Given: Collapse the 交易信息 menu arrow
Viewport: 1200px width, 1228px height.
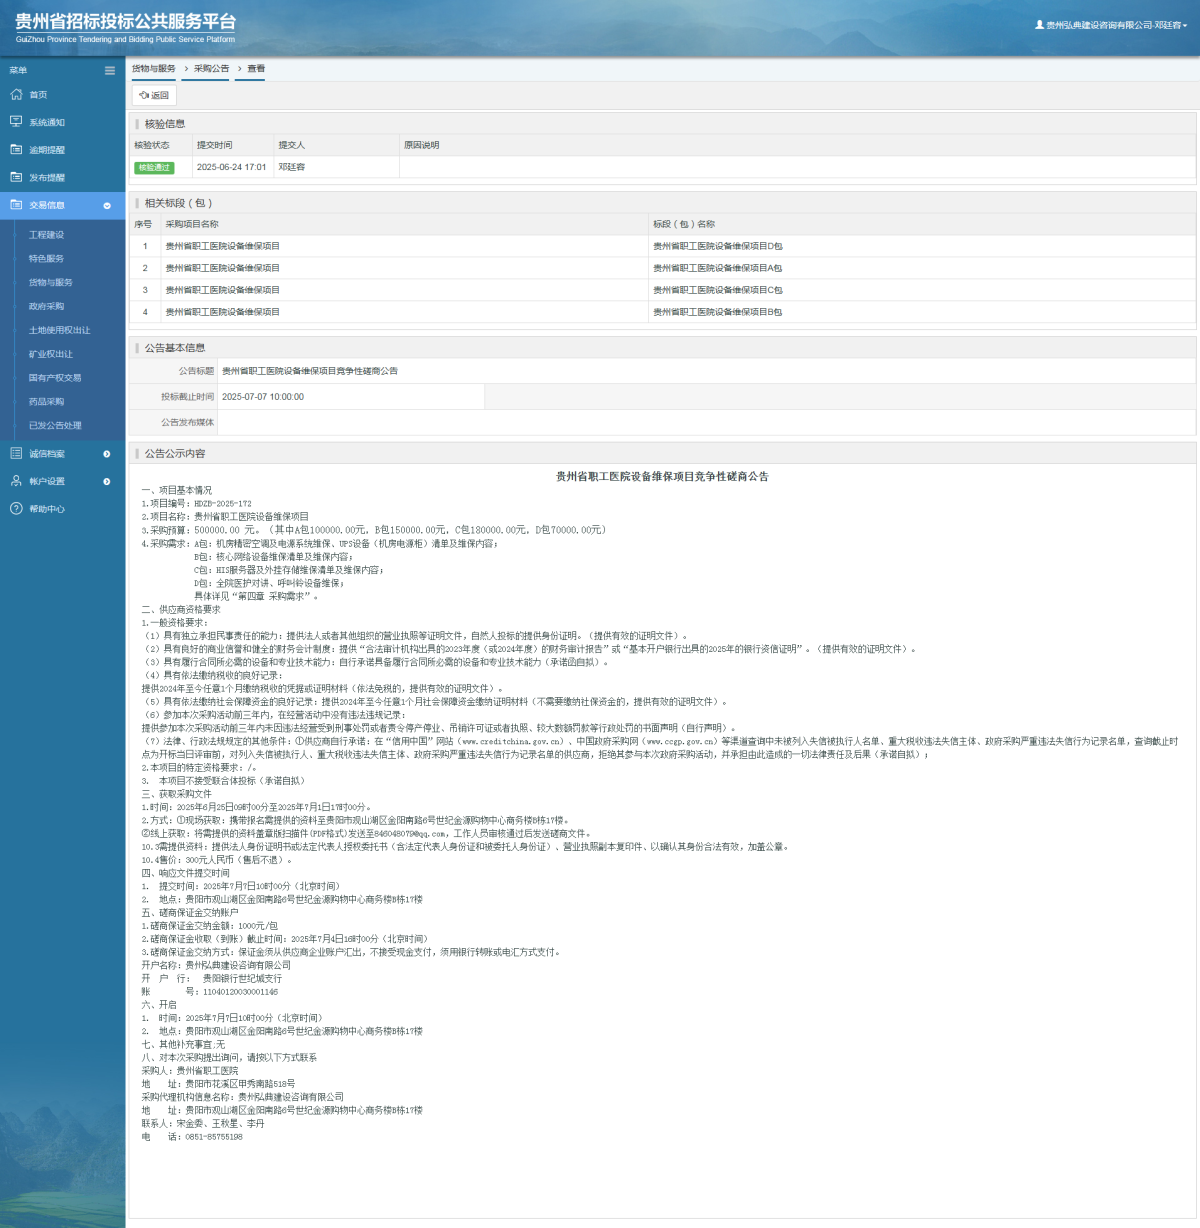Looking at the screenshot, I should tap(107, 205).
